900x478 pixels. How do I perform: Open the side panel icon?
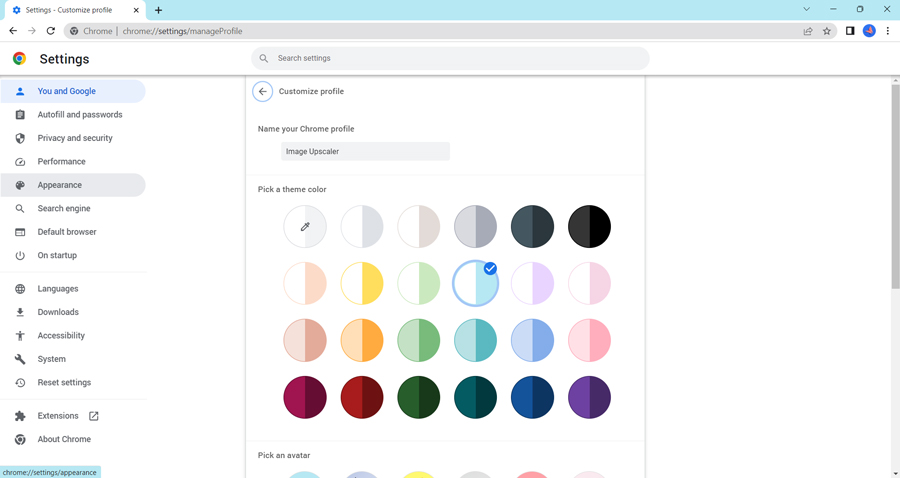point(850,31)
